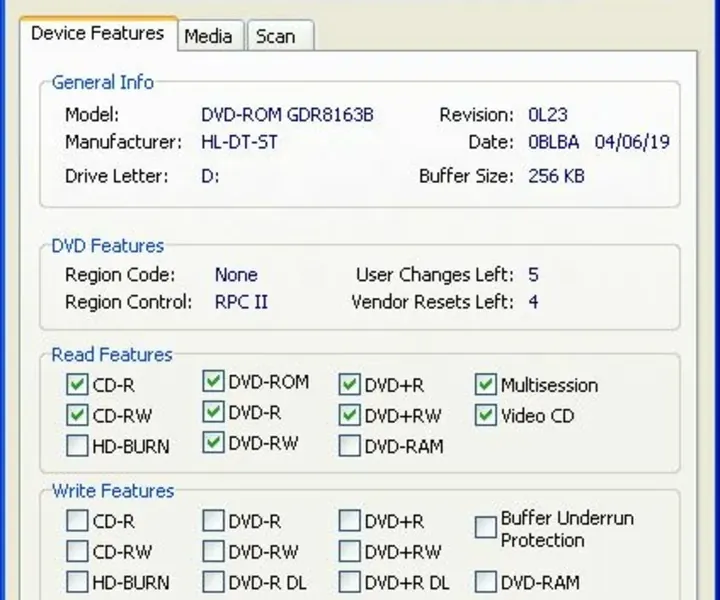The width and height of the screenshot is (720, 600).
Task: Switch to the Media tab
Action: point(208,36)
